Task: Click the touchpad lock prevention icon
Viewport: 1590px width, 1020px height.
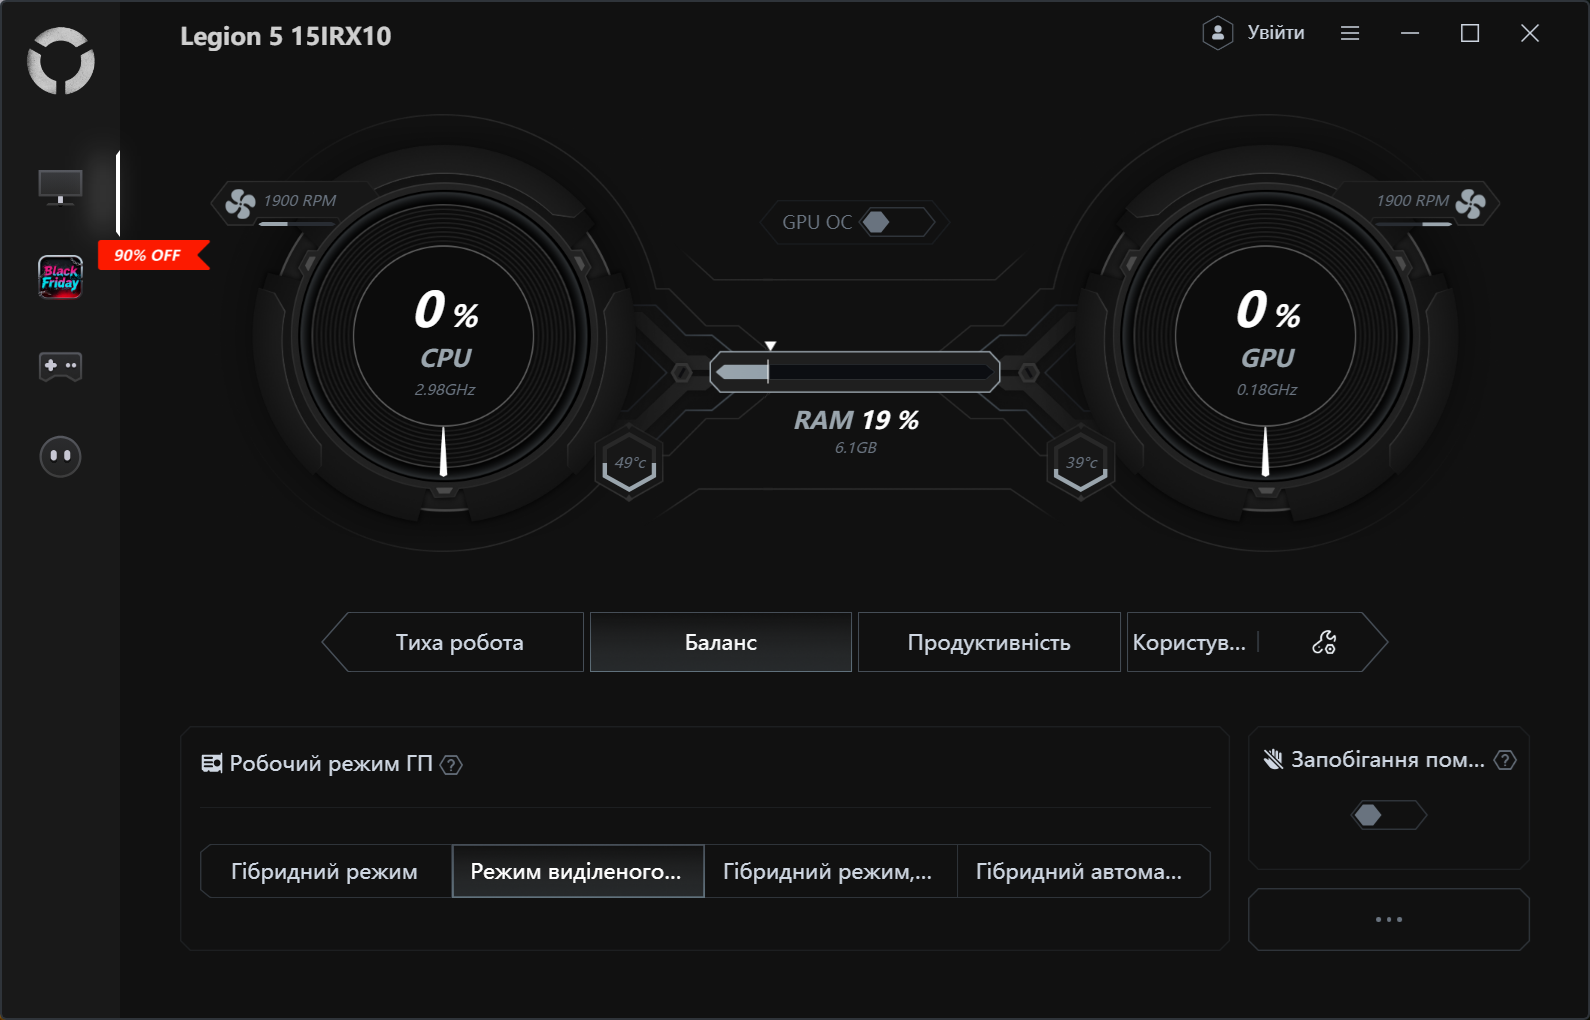Action: click(1273, 760)
